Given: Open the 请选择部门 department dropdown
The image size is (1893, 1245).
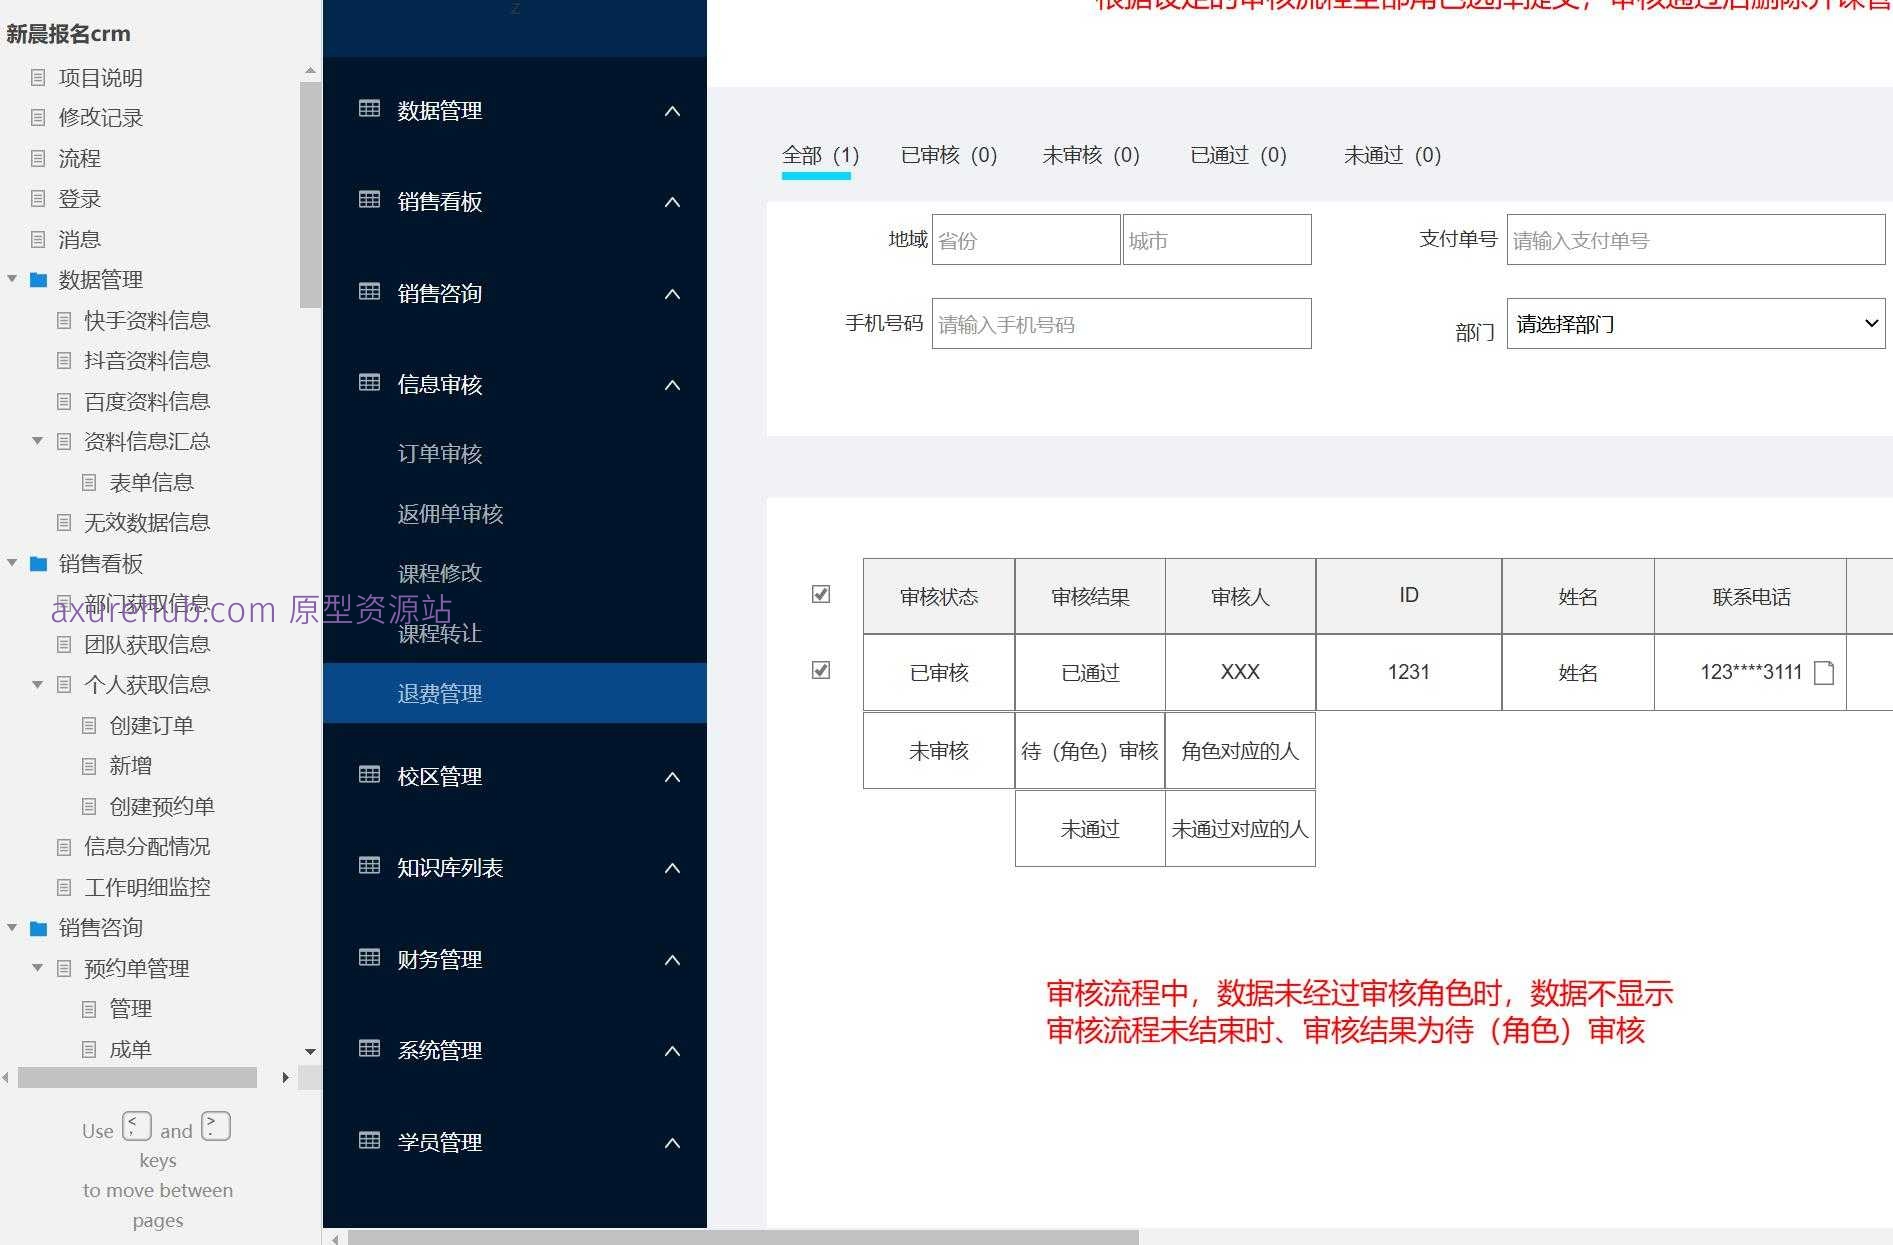Looking at the screenshot, I should tap(1696, 323).
